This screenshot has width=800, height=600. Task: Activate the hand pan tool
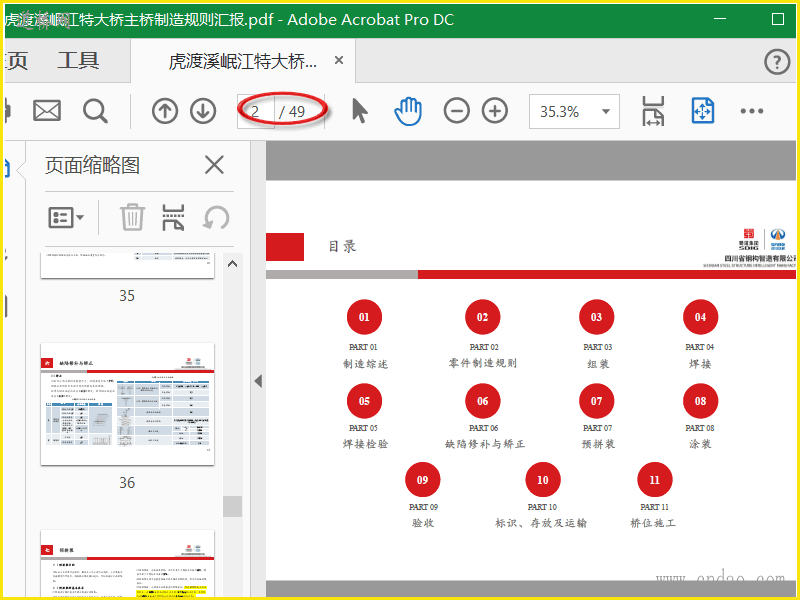(408, 111)
